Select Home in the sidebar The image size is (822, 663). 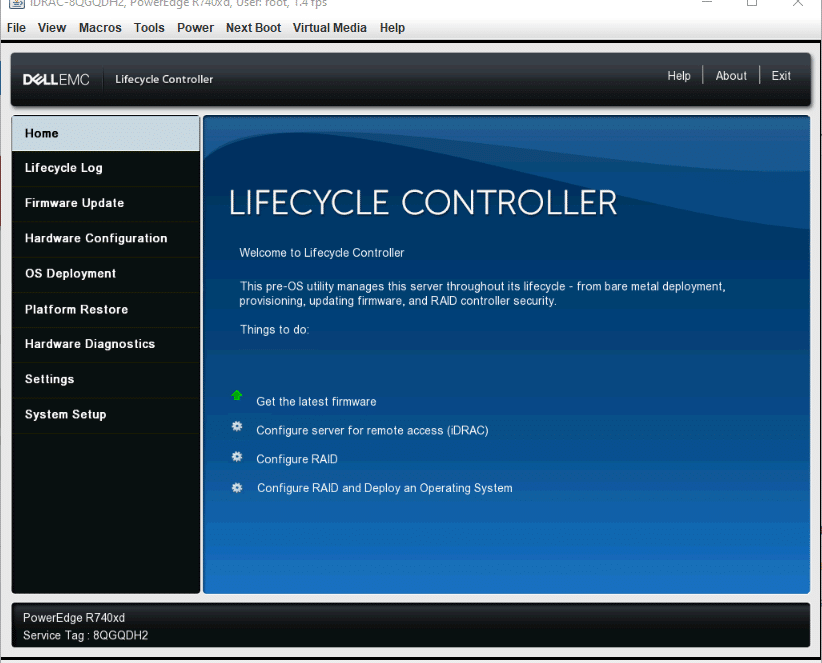point(105,133)
